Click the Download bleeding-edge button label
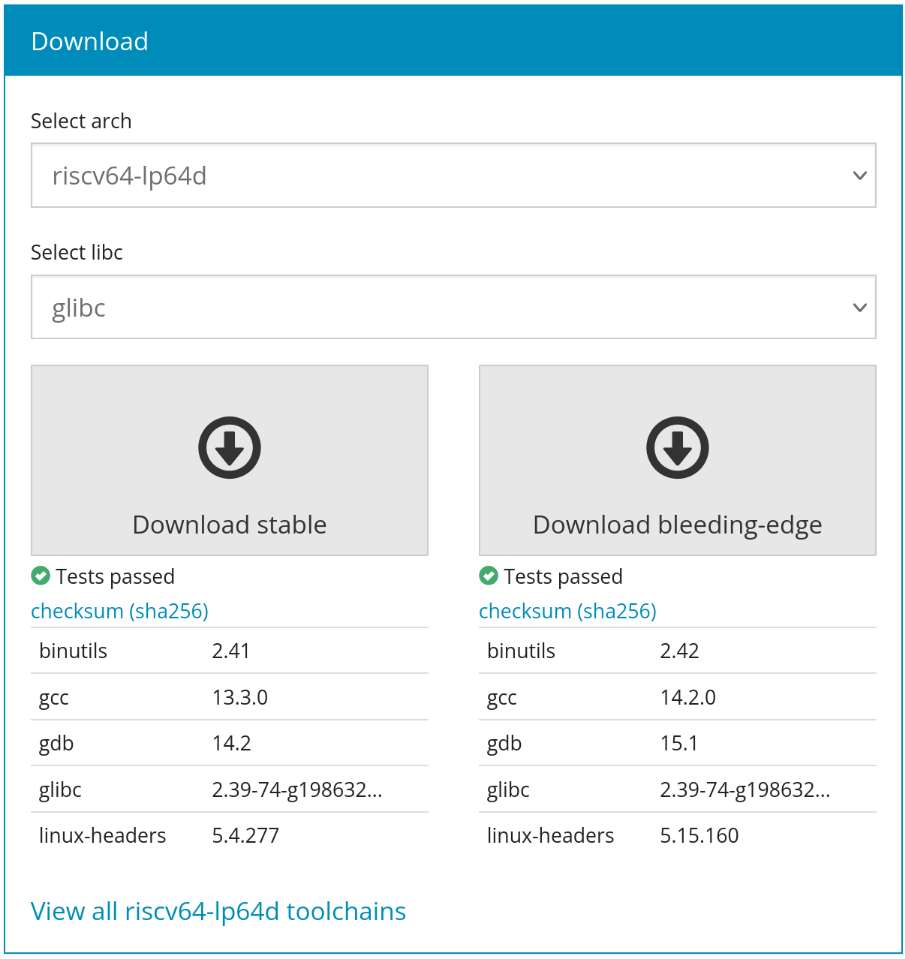The height and width of the screenshot is (959, 905). point(678,526)
